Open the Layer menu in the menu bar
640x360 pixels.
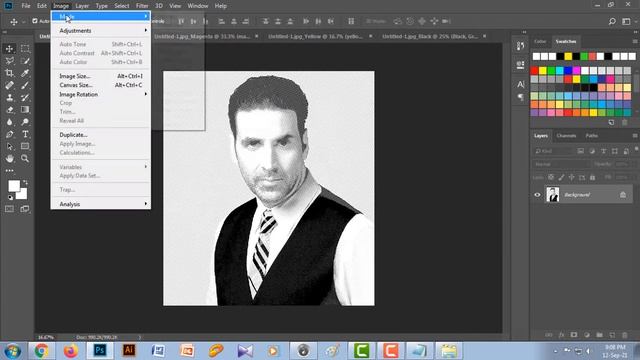pos(82,6)
